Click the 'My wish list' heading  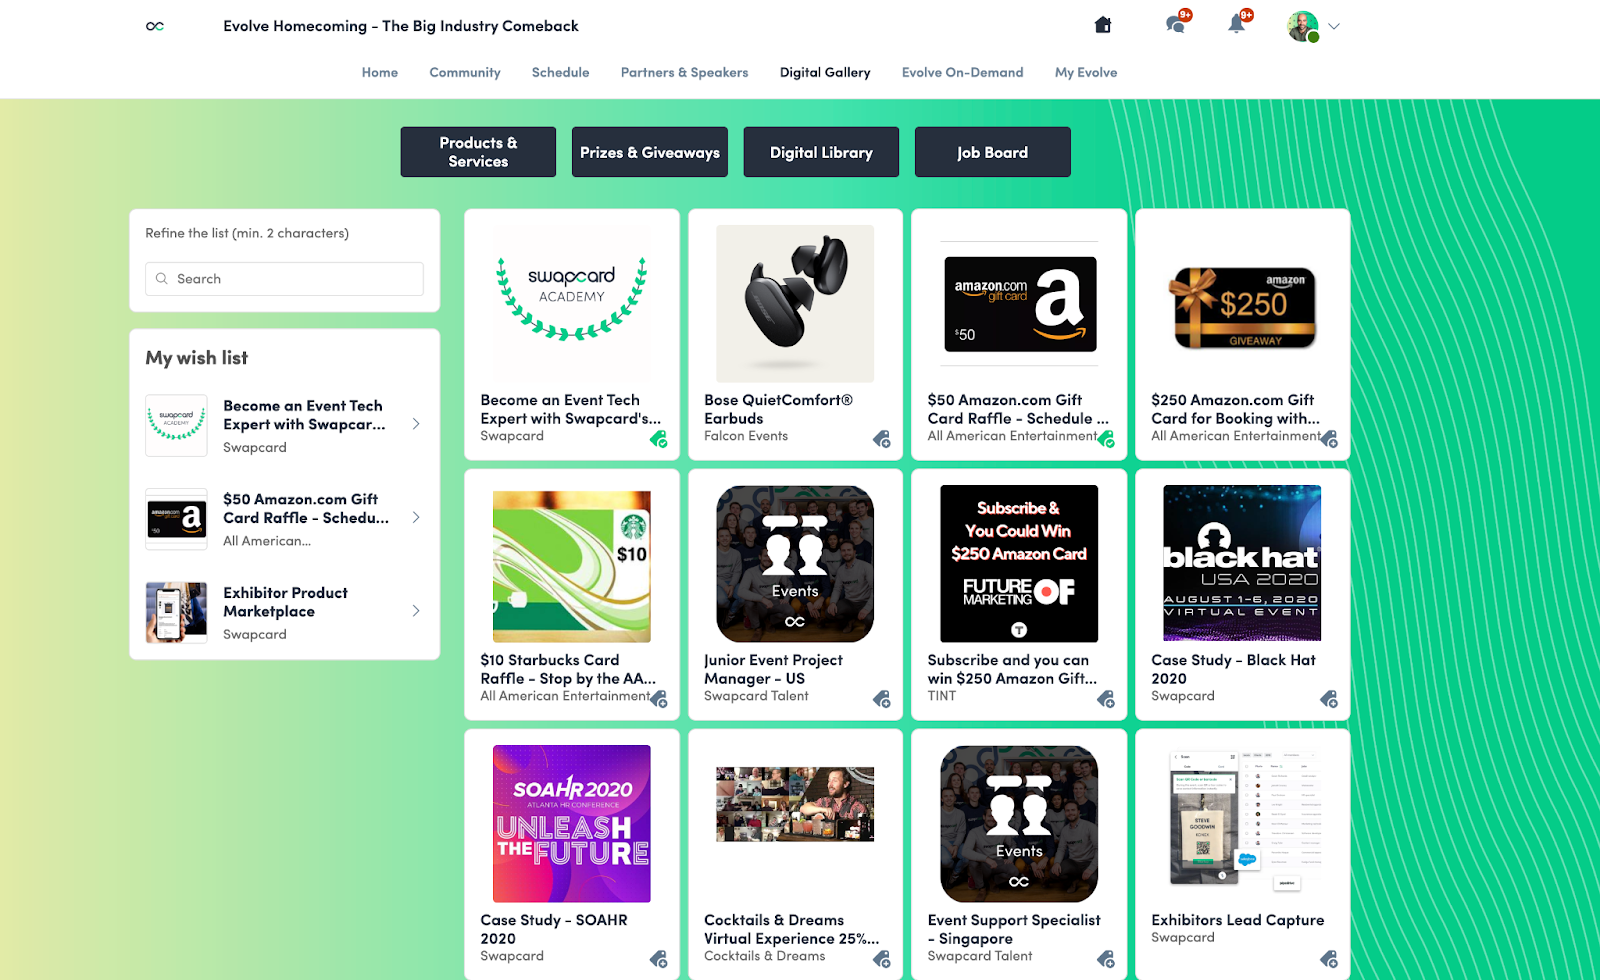click(197, 358)
